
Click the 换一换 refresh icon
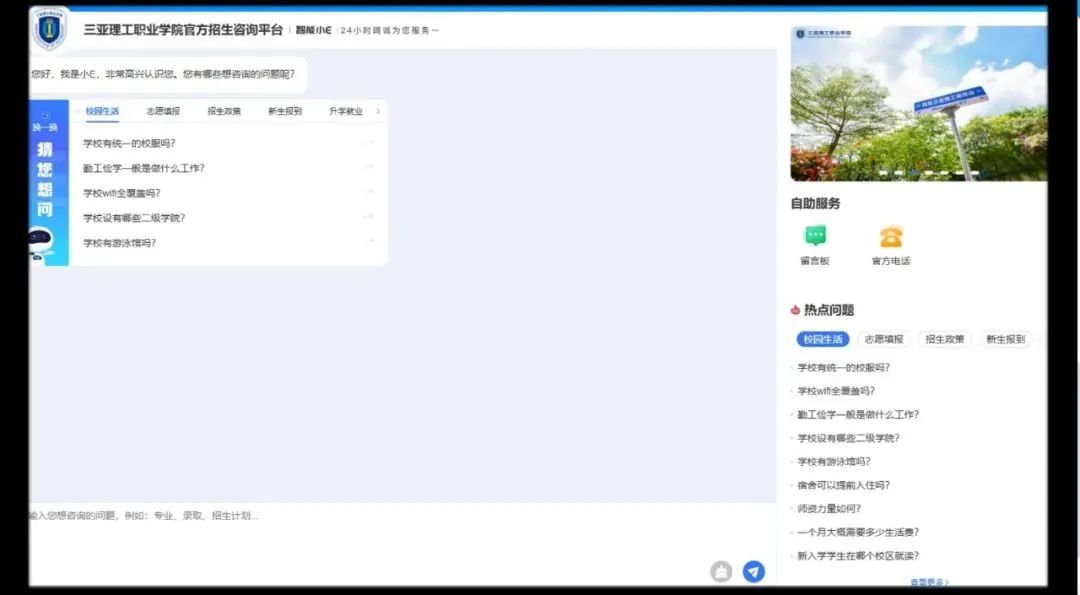pyautogui.click(x=45, y=116)
